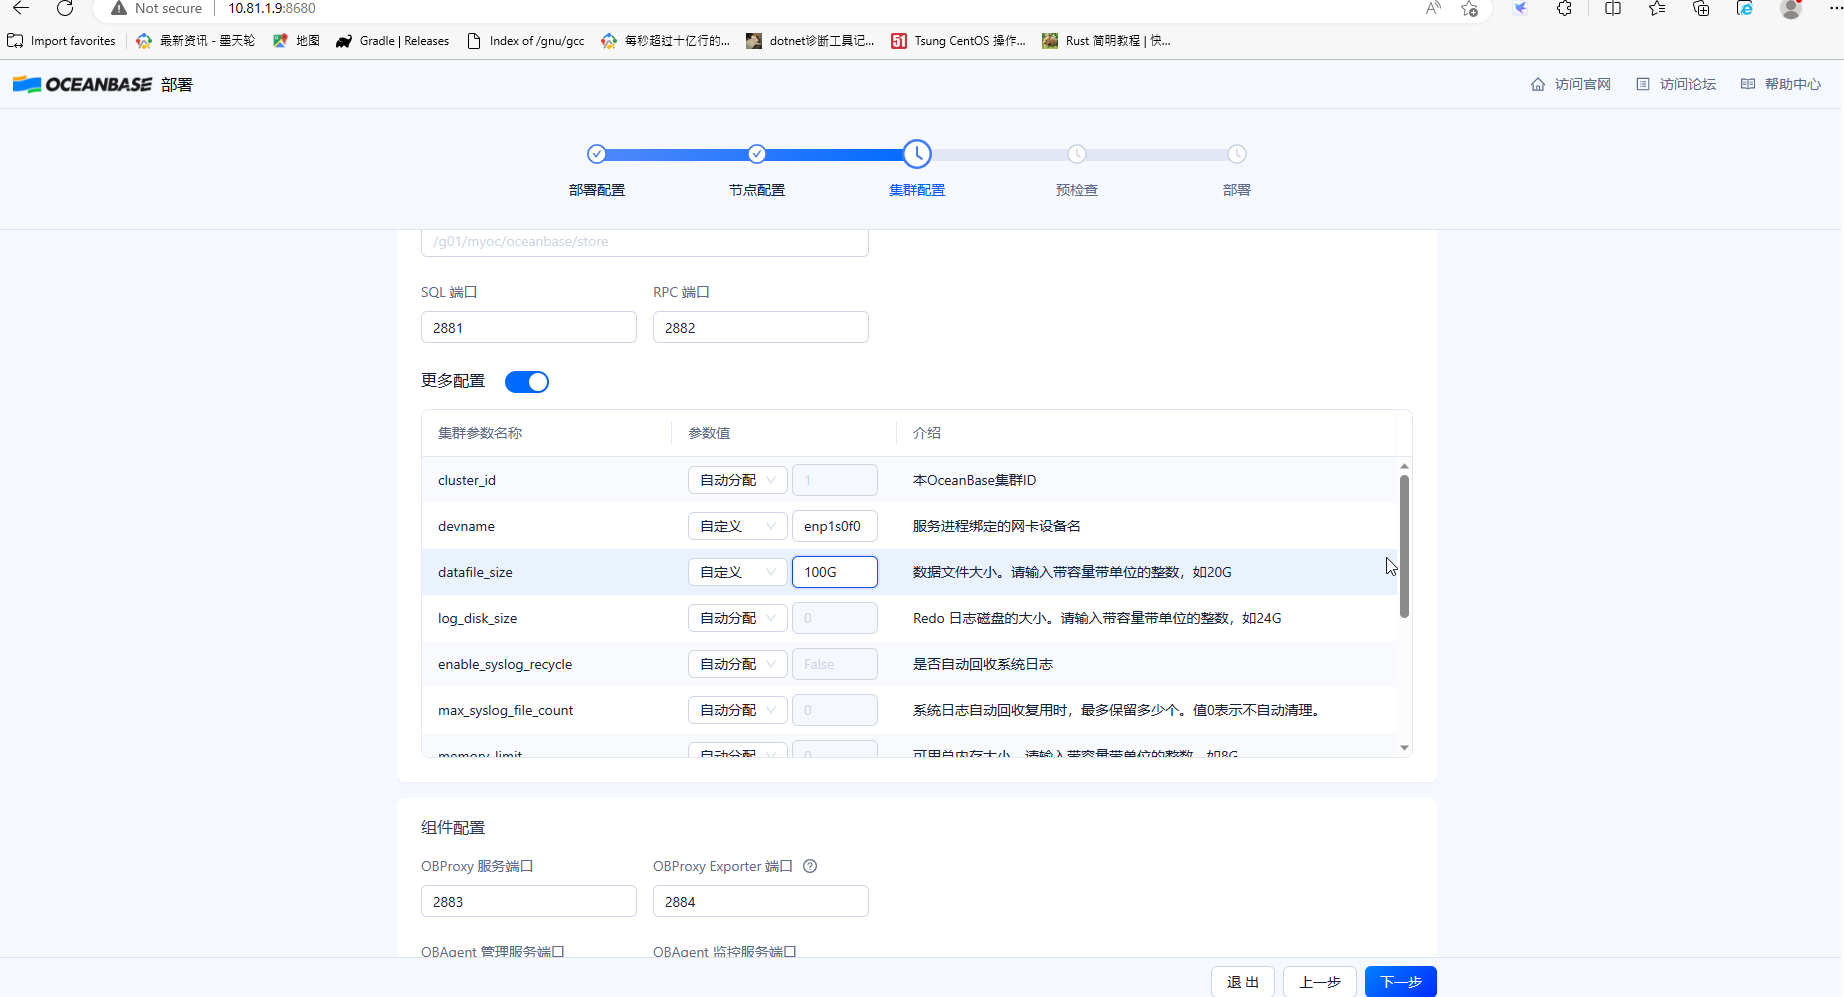Image resolution: width=1844 pixels, height=997 pixels.
Task: Click the table scrollbar up arrow
Action: [1404, 466]
